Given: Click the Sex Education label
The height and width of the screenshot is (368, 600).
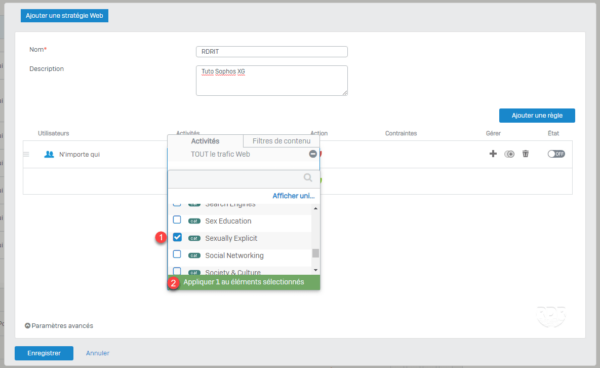Looking at the screenshot, I should click(228, 221).
